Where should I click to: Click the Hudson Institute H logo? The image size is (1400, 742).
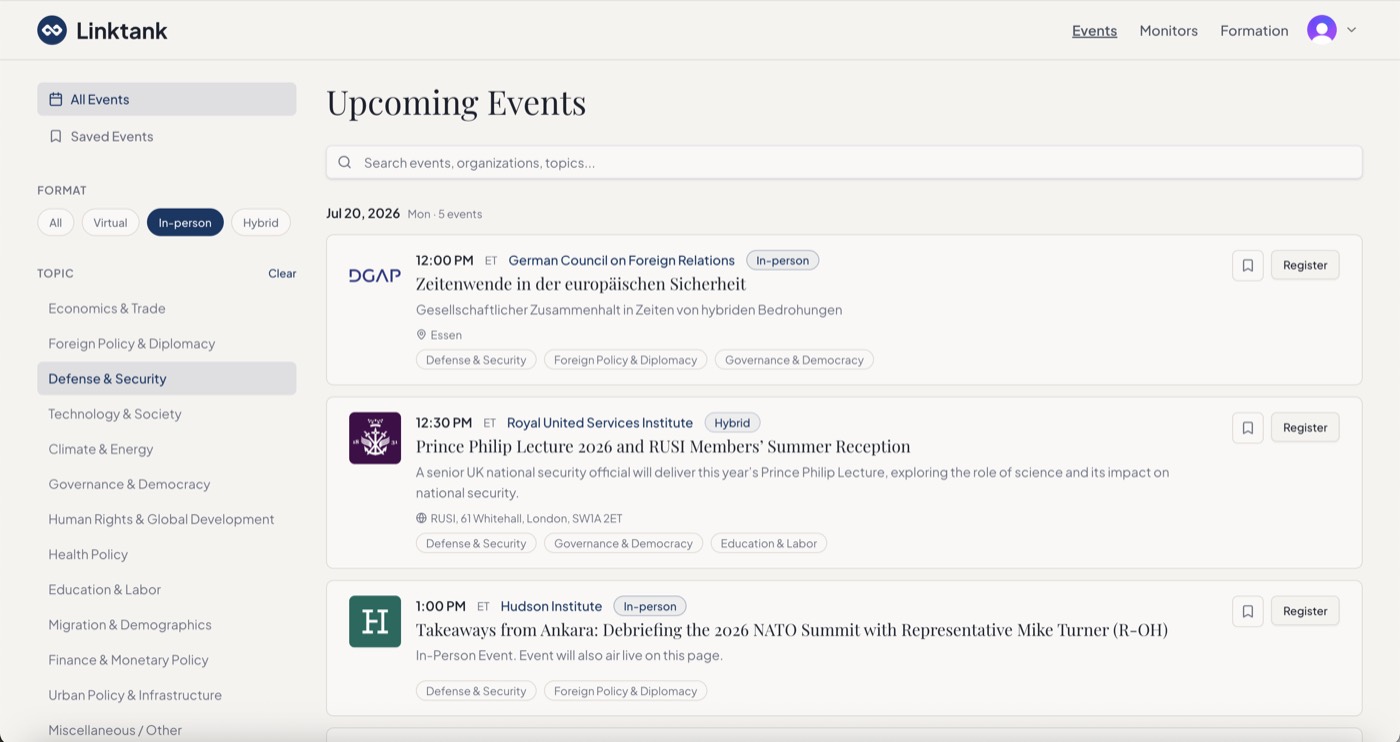coord(375,621)
